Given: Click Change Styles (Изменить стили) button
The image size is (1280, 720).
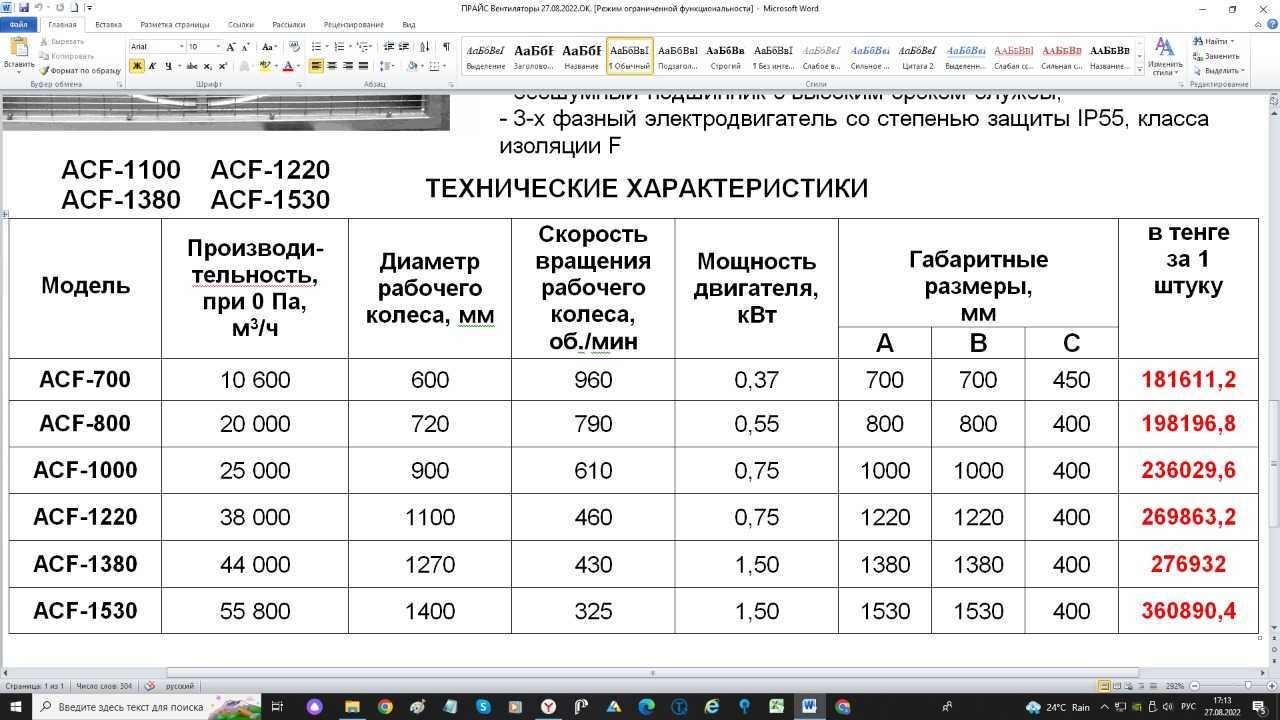Looking at the screenshot, I should click(1165, 55).
